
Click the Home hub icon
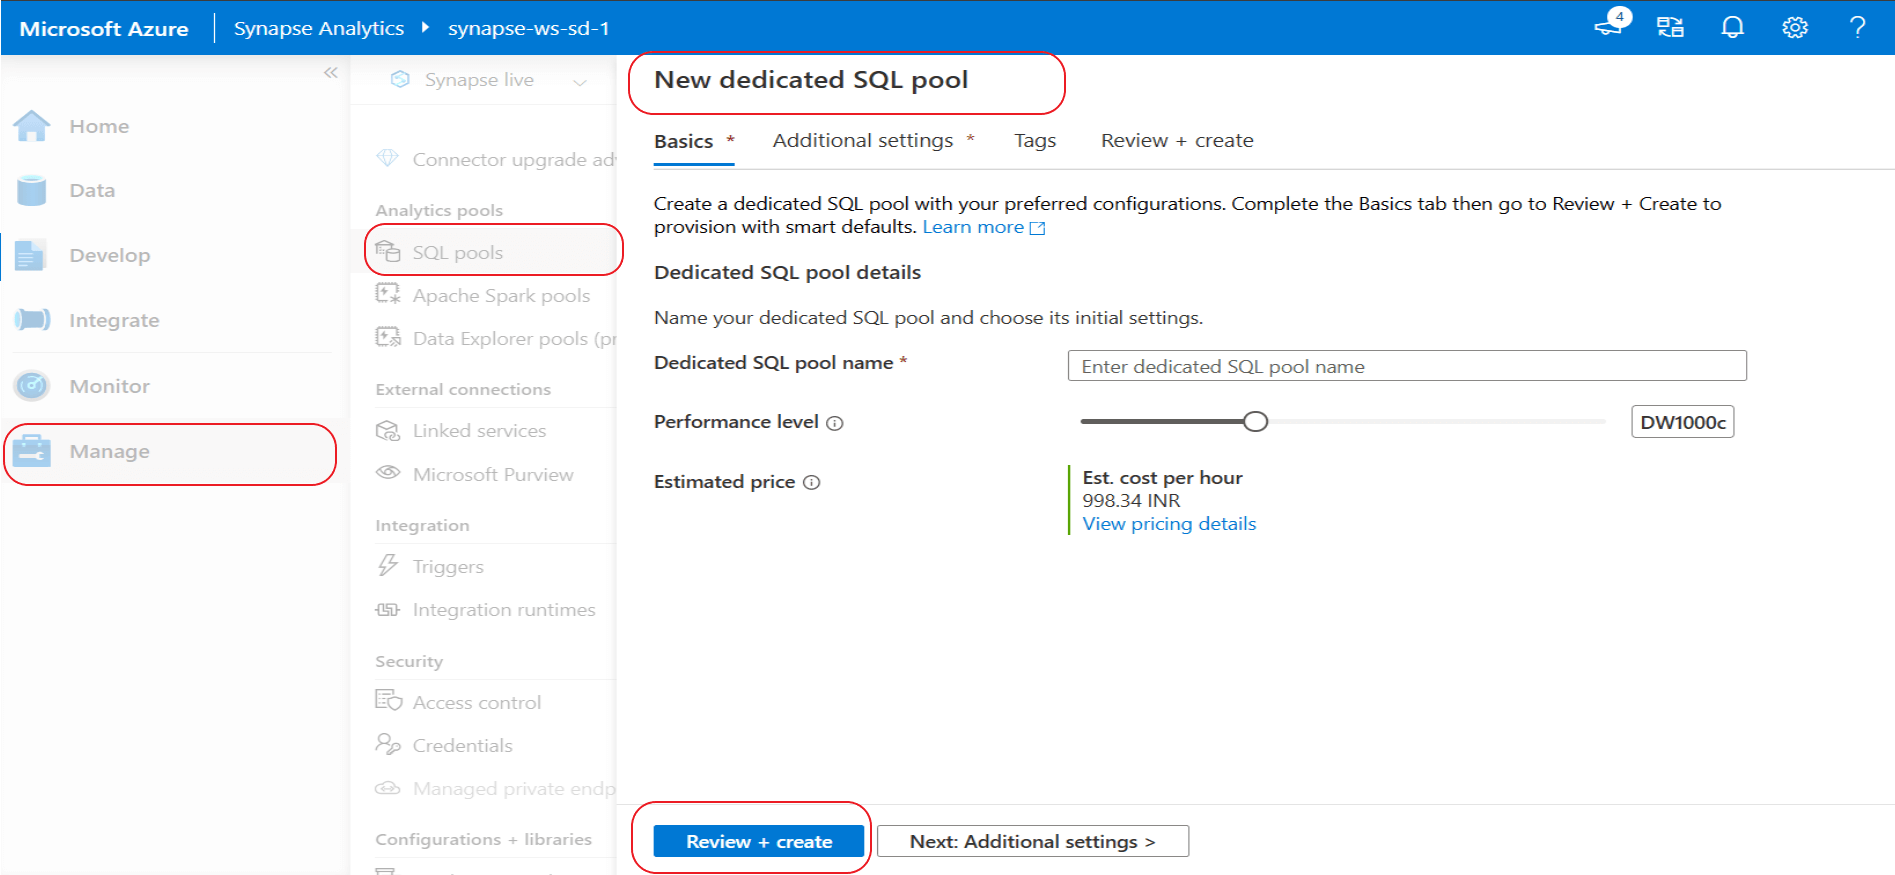[x=32, y=126]
